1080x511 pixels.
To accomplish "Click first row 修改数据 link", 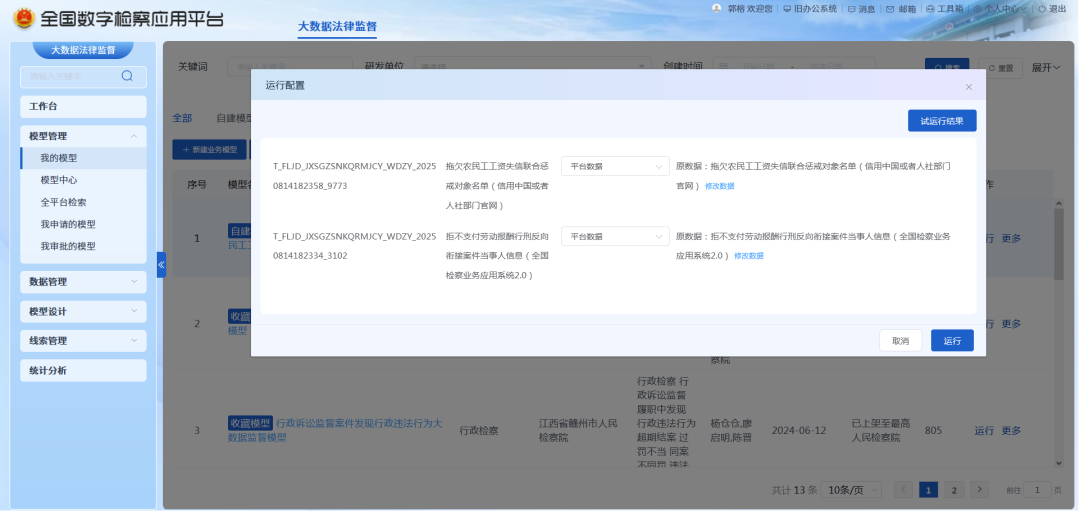I will (719, 186).
